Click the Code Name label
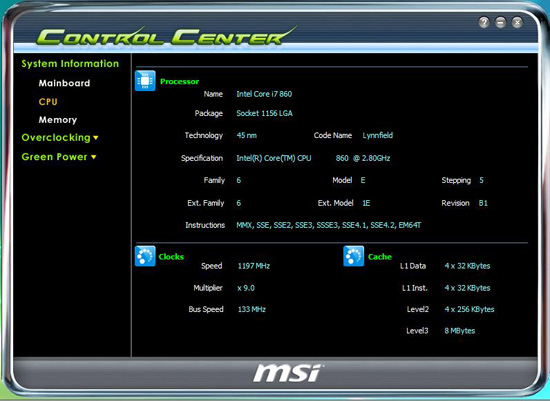Viewport: 550px width, 401px height. 333,135
